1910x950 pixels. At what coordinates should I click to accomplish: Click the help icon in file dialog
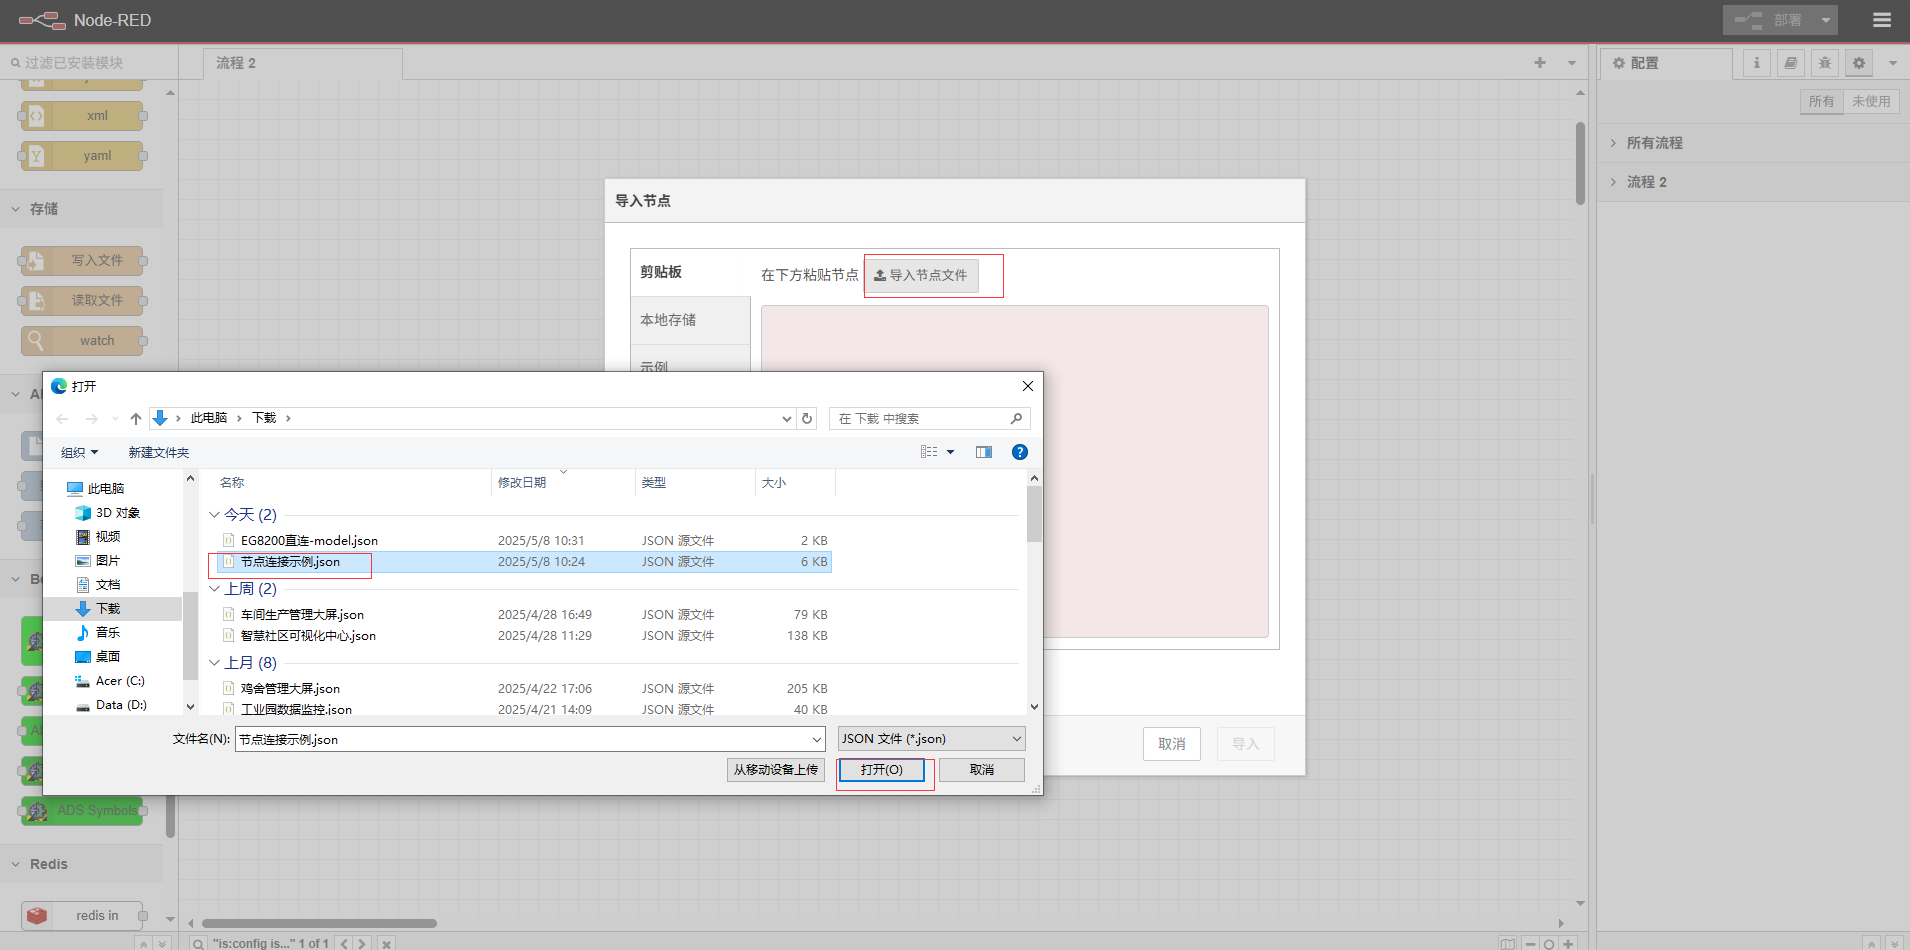pos(1019,452)
